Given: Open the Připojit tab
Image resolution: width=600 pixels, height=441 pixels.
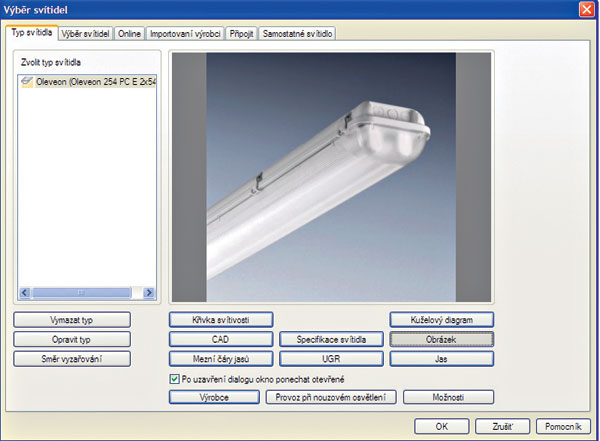Looking at the screenshot, I should 241,33.
